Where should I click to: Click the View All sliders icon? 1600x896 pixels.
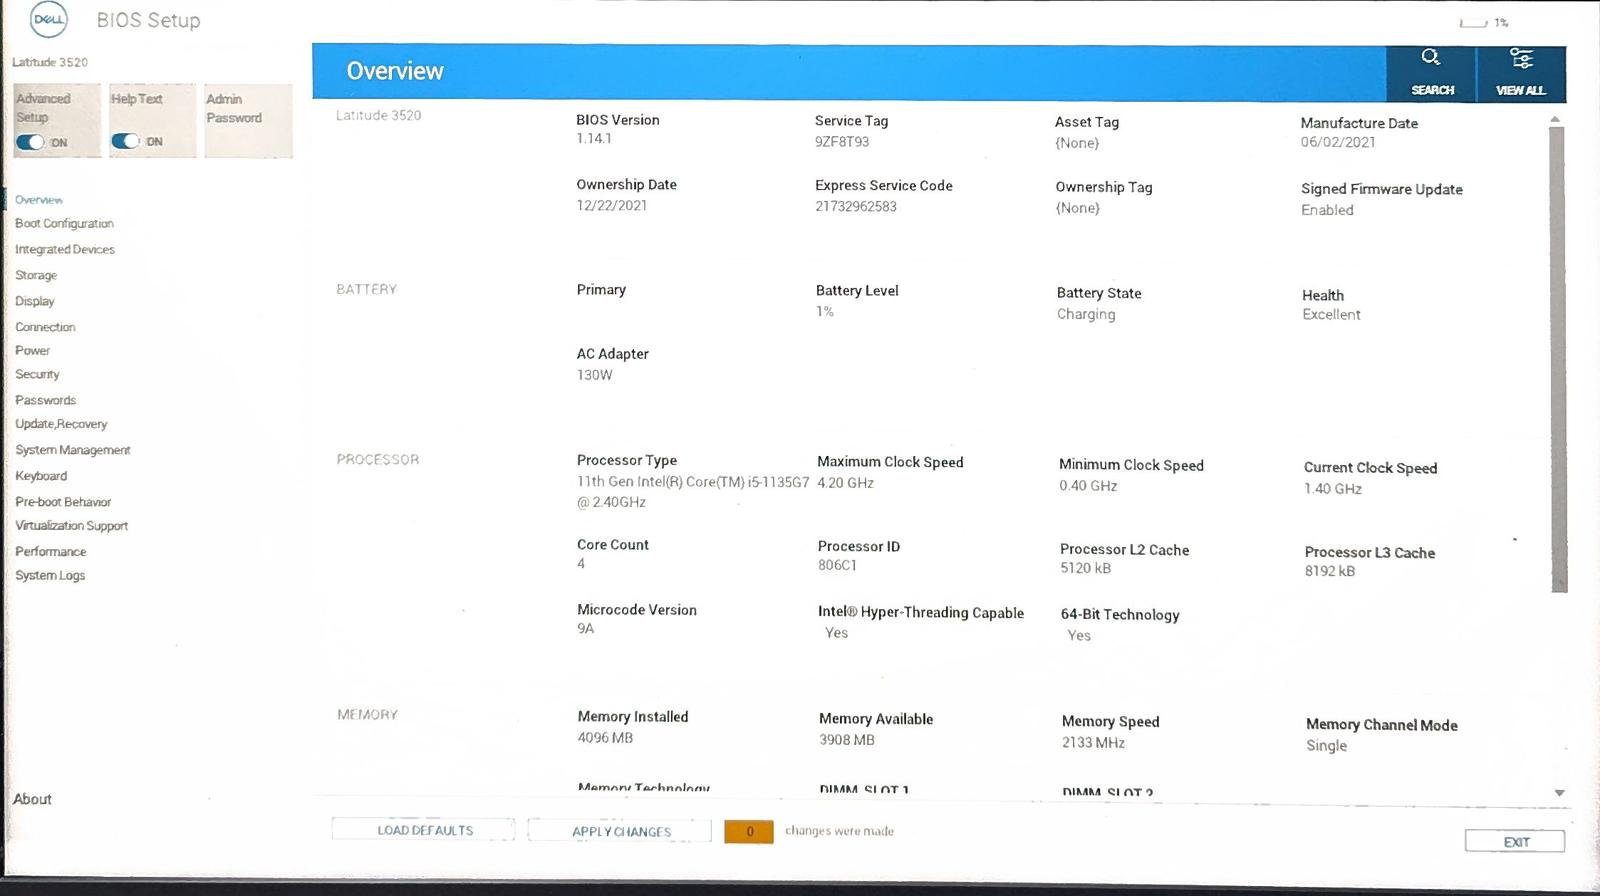[x=1521, y=58]
